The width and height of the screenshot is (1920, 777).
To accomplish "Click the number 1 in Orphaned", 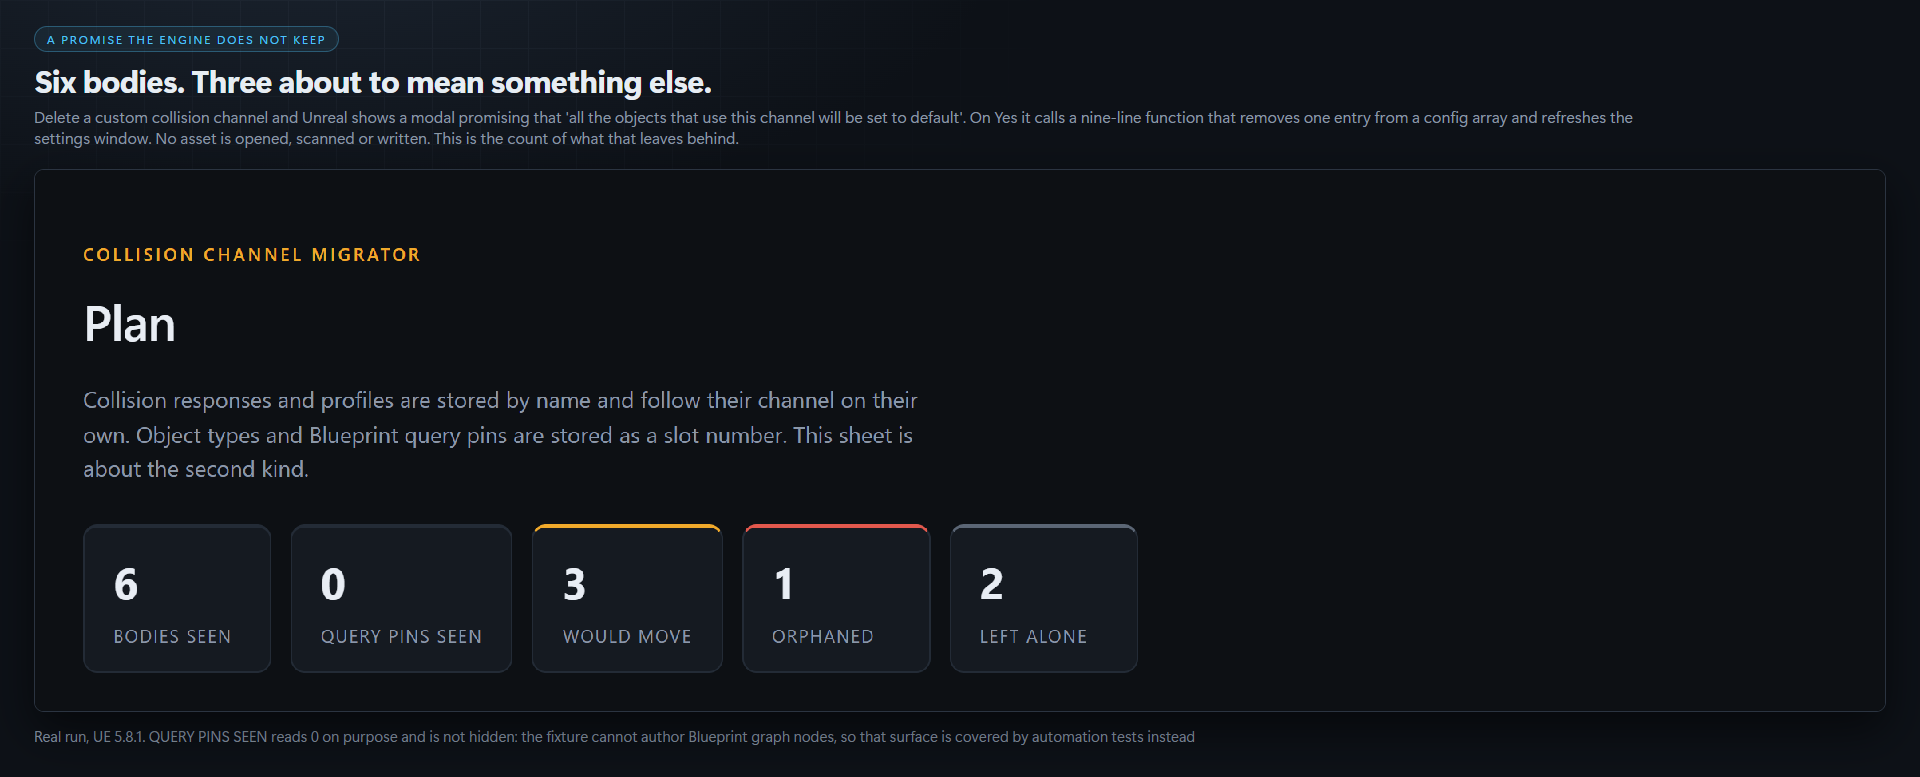I will (x=784, y=585).
